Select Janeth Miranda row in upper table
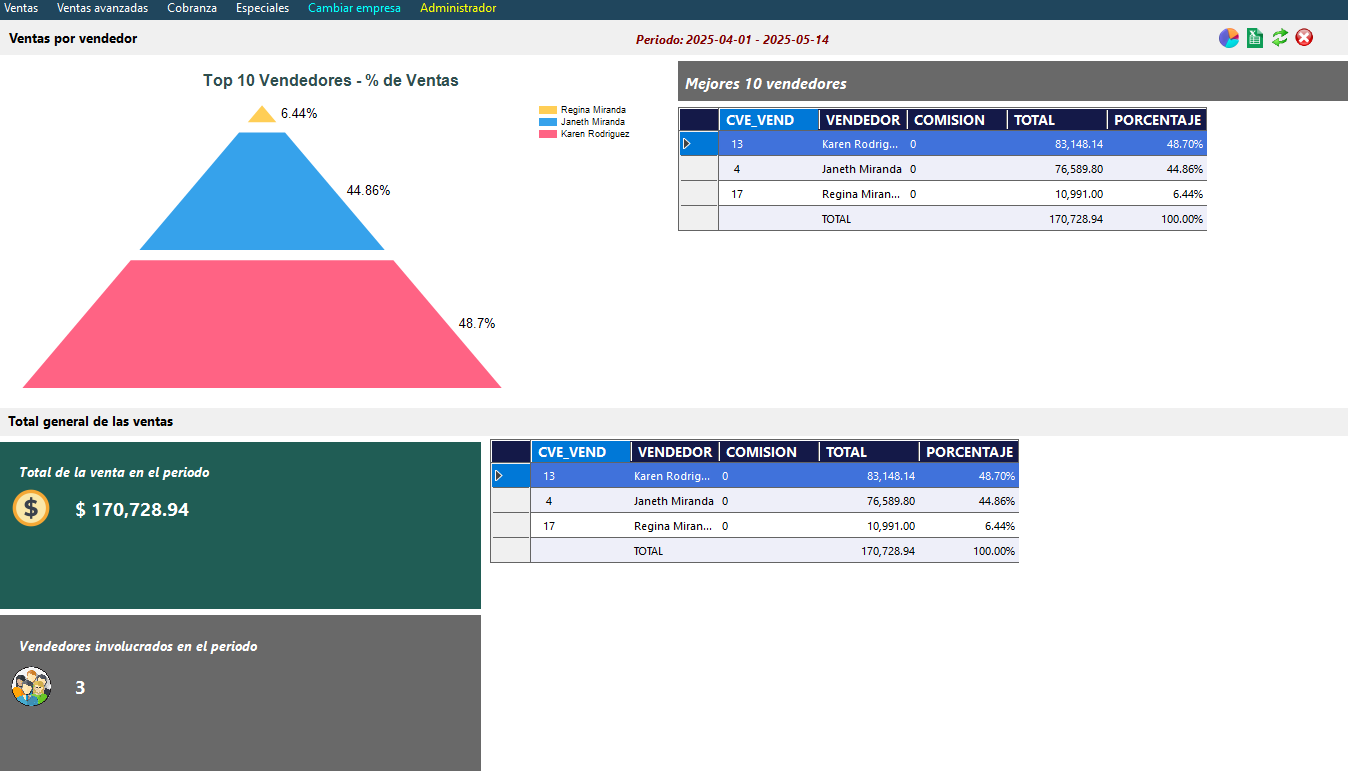Image resolution: width=1348 pixels, height=771 pixels. (861, 169)
